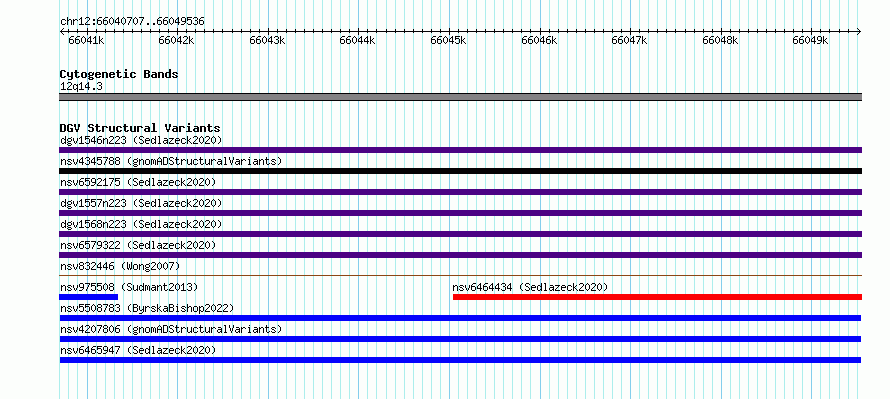
Task: Click the 66045k ruler position
Action: click(x=448, y=40)
